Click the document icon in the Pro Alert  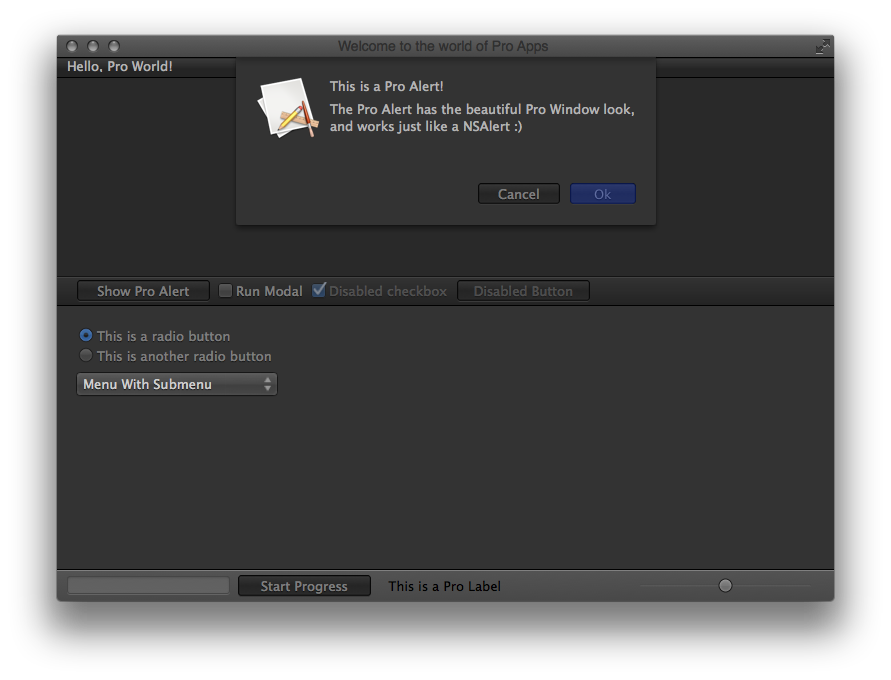pyautogui.click(x=287, y=107)
